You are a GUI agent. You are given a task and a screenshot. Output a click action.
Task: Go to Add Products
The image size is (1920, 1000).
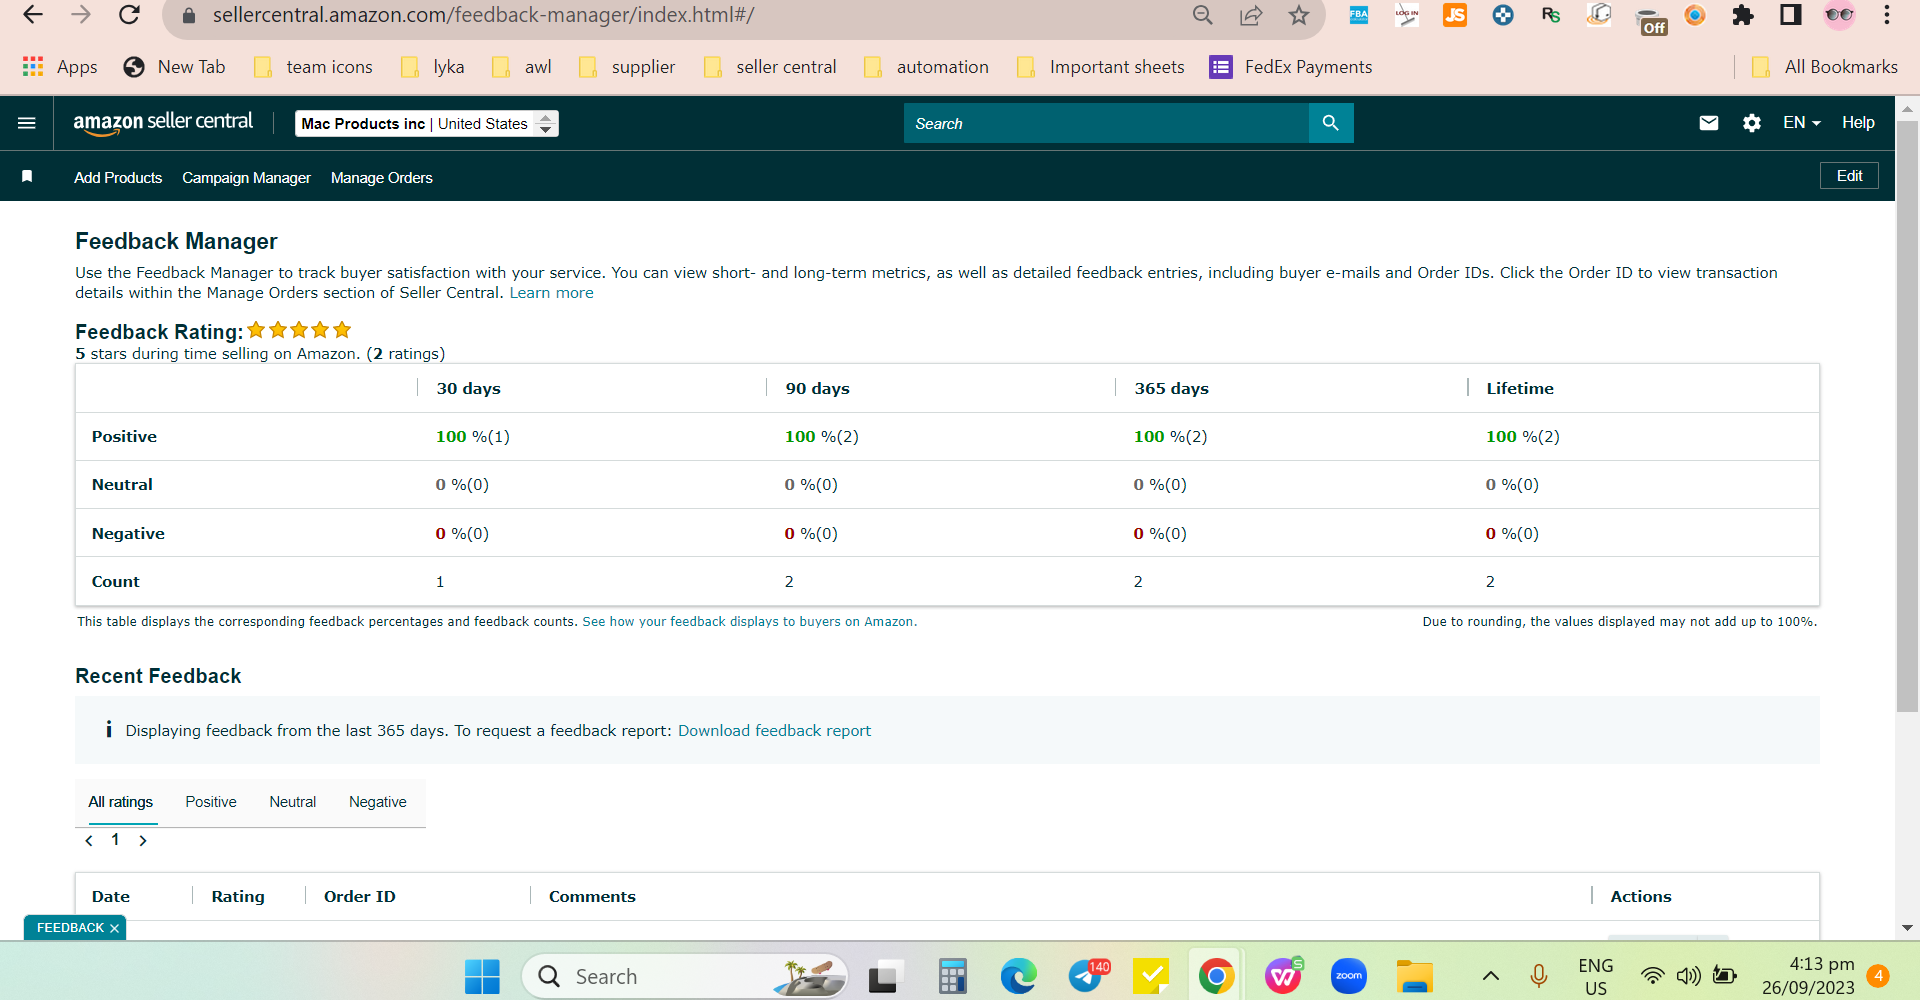(118, 177)
